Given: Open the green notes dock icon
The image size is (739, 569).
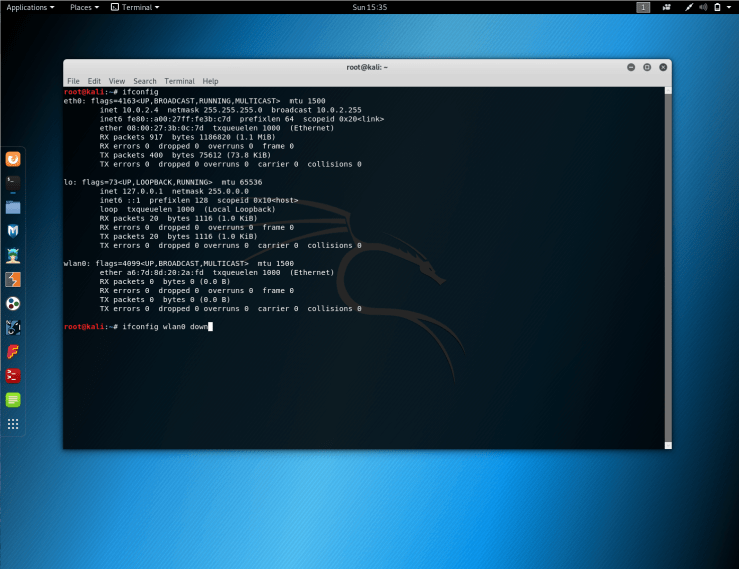Looking at the screenshot, I should tap(13, 399).
